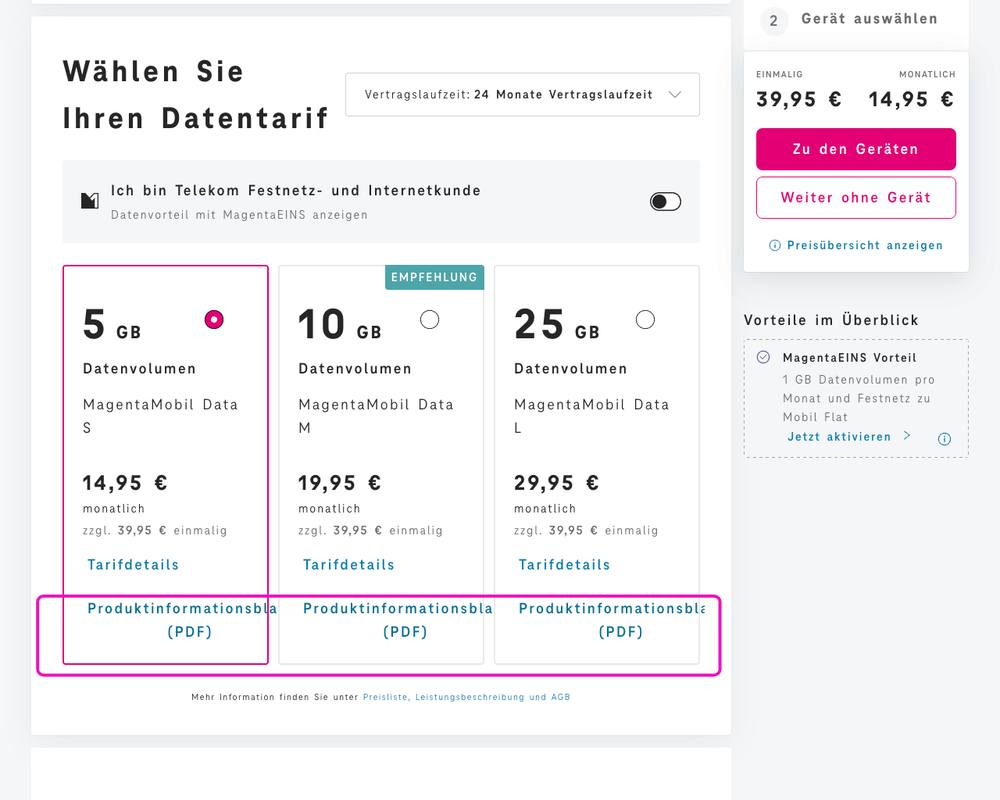The image size is (1000, 800).
Task: Open Tarifdetails for MagentaMobil Data M
Action: [348, 564]
